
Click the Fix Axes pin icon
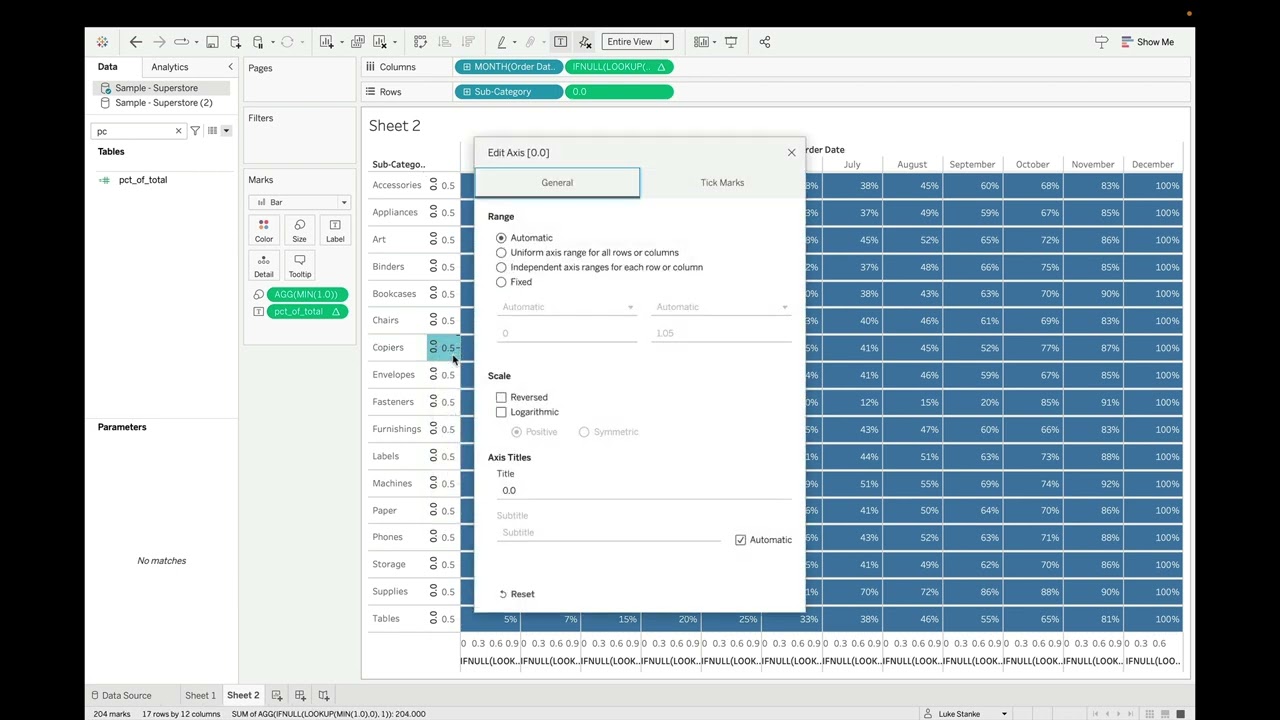pyautogui.click(x=585, y=42)
